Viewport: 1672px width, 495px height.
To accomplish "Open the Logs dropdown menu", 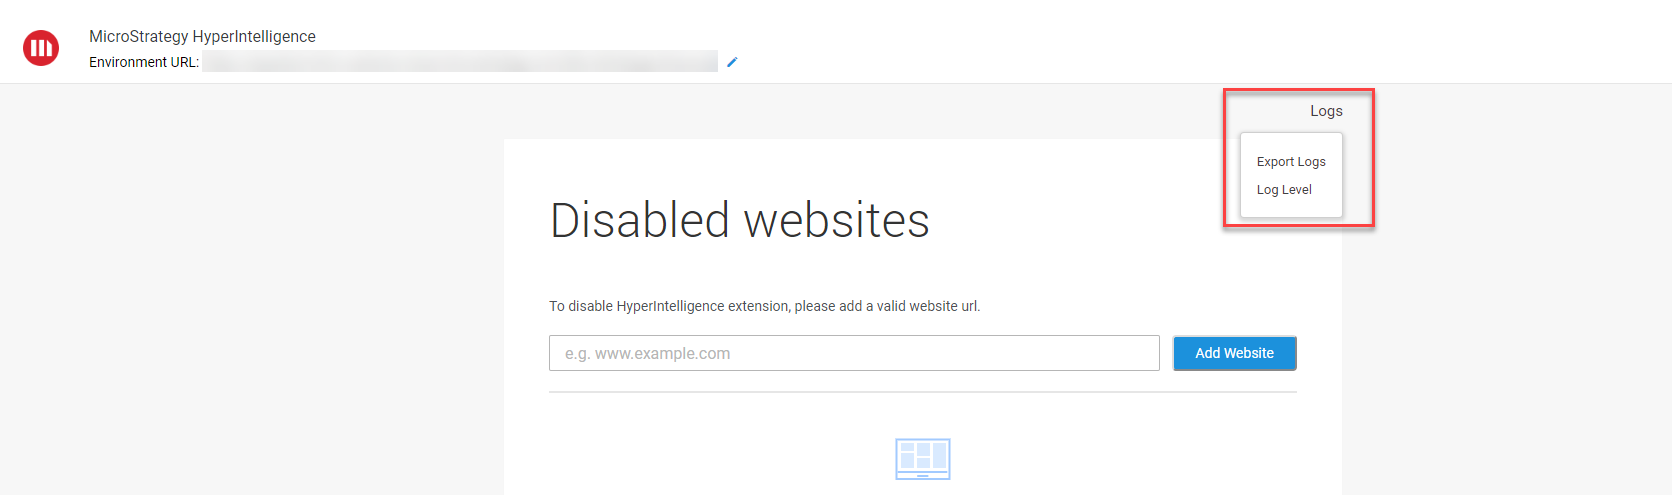I will 1326,111.
